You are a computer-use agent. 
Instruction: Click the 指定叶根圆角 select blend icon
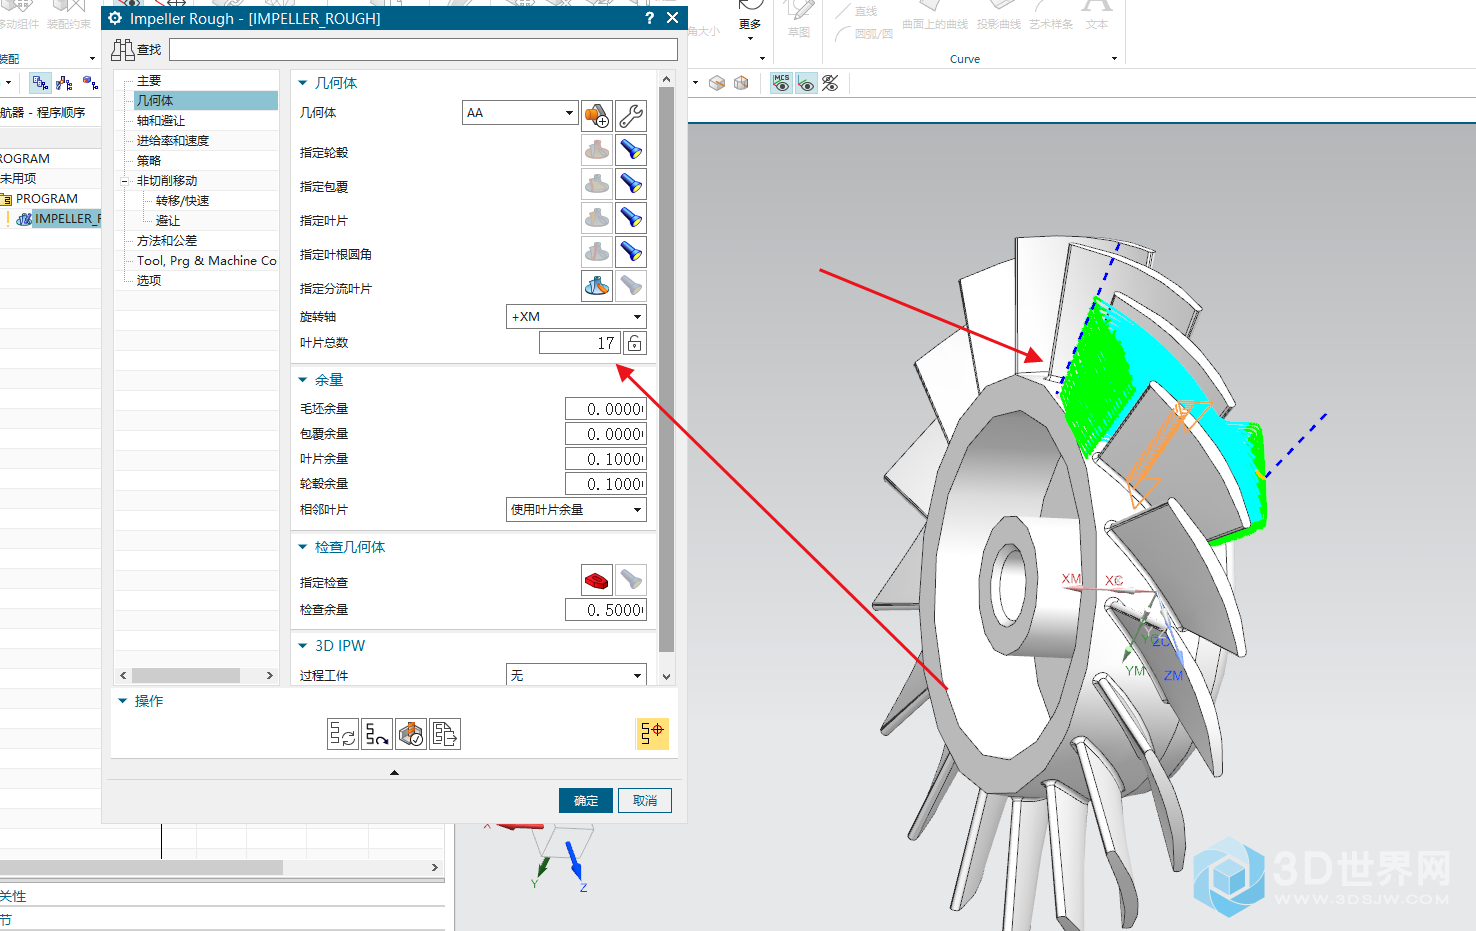tap(597, 253)
